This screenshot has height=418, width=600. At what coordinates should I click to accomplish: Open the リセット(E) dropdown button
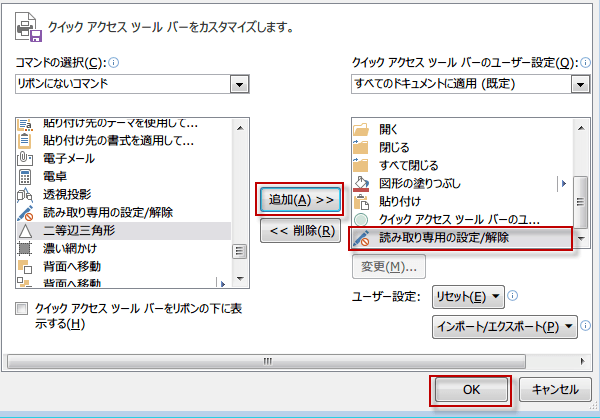pos(468,297)
